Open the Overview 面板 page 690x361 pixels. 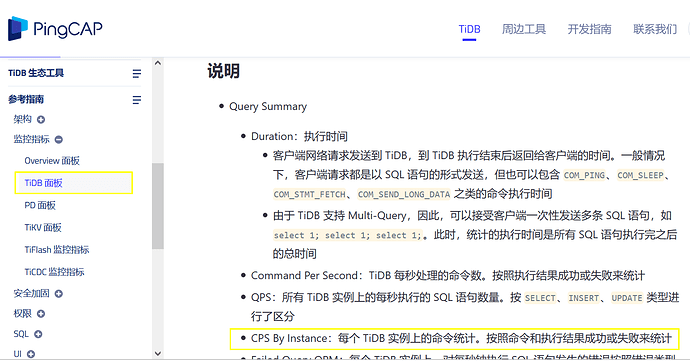52,161
